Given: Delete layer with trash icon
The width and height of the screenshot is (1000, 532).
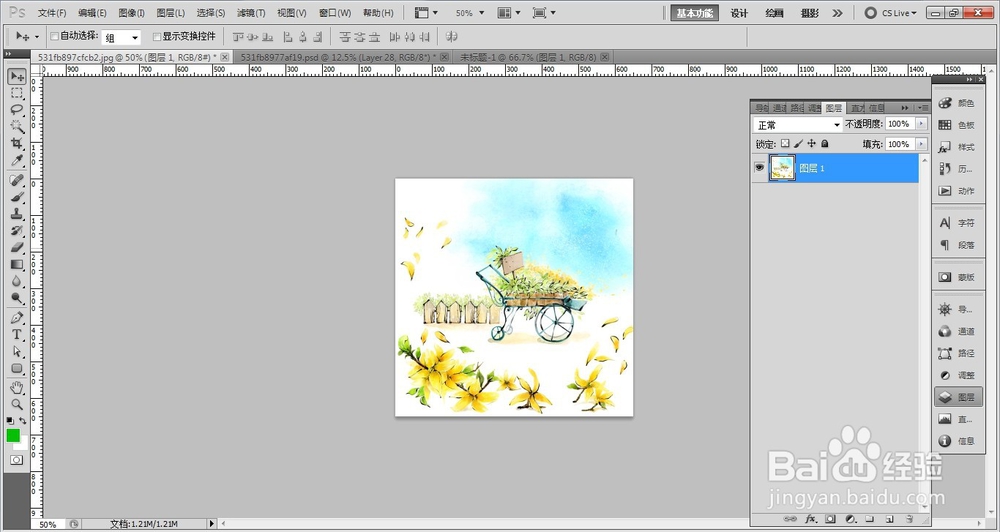Looking at the screenshot, I should 910,519.
